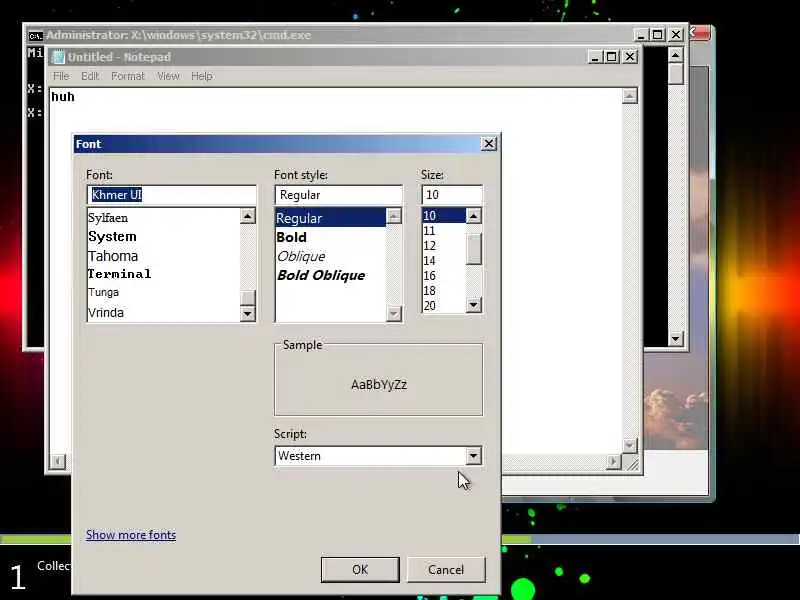
Task: Click OK in Font dialog
Action: click(360, 569)
